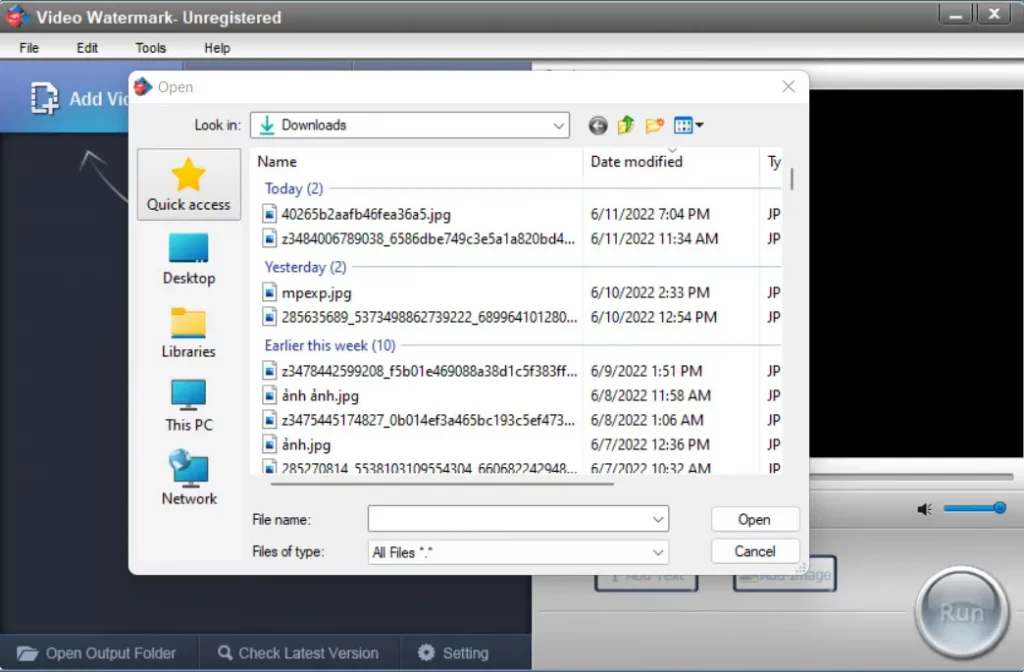Select the file mpexp.jpg
Screen dimensions: 1024x672
click(316, 292)
